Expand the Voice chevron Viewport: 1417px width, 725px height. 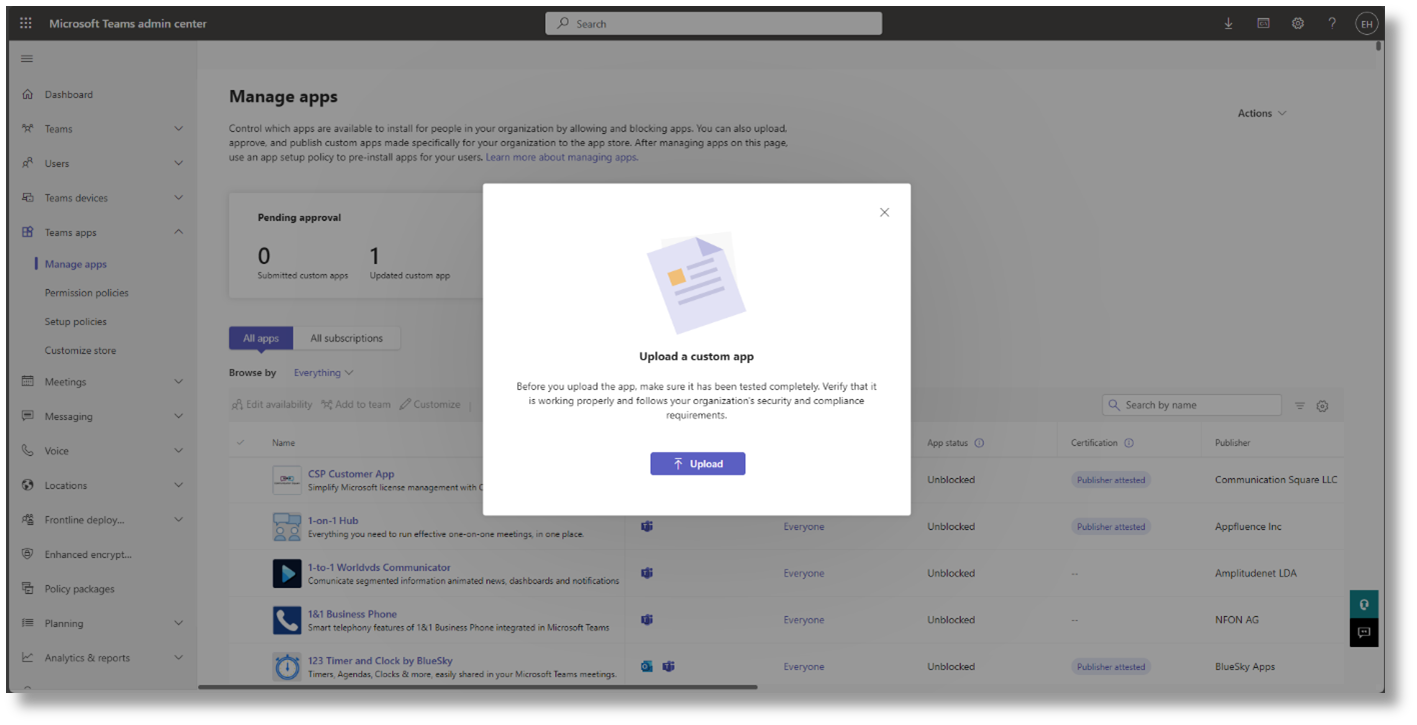[178, 451]
